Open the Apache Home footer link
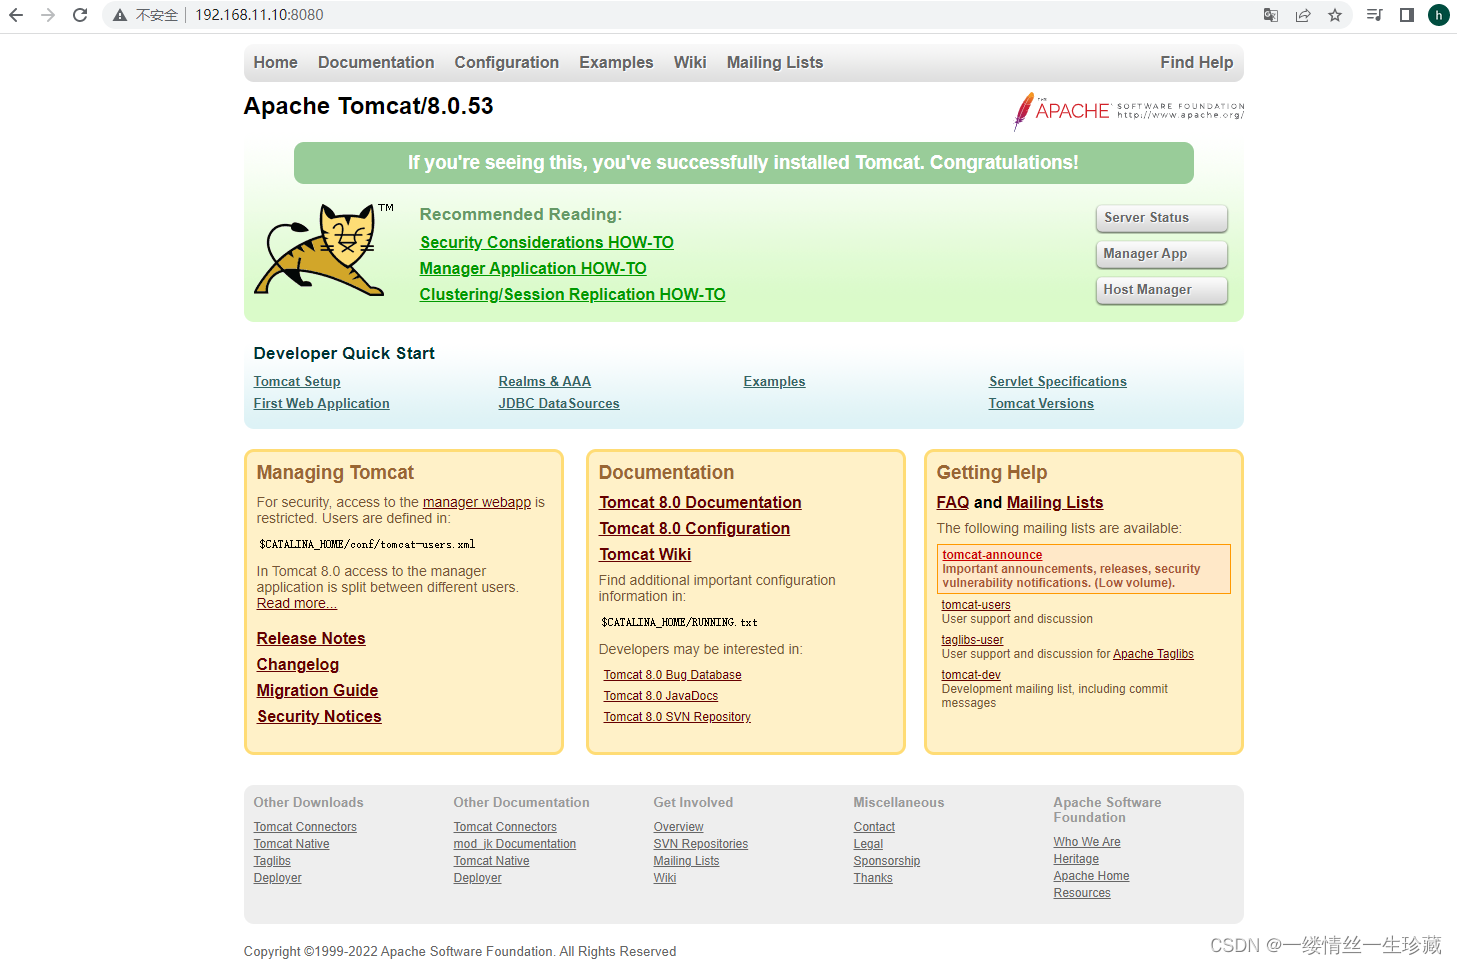The width and height of the screenshot is (1457, 965). tap(1091, 876)
